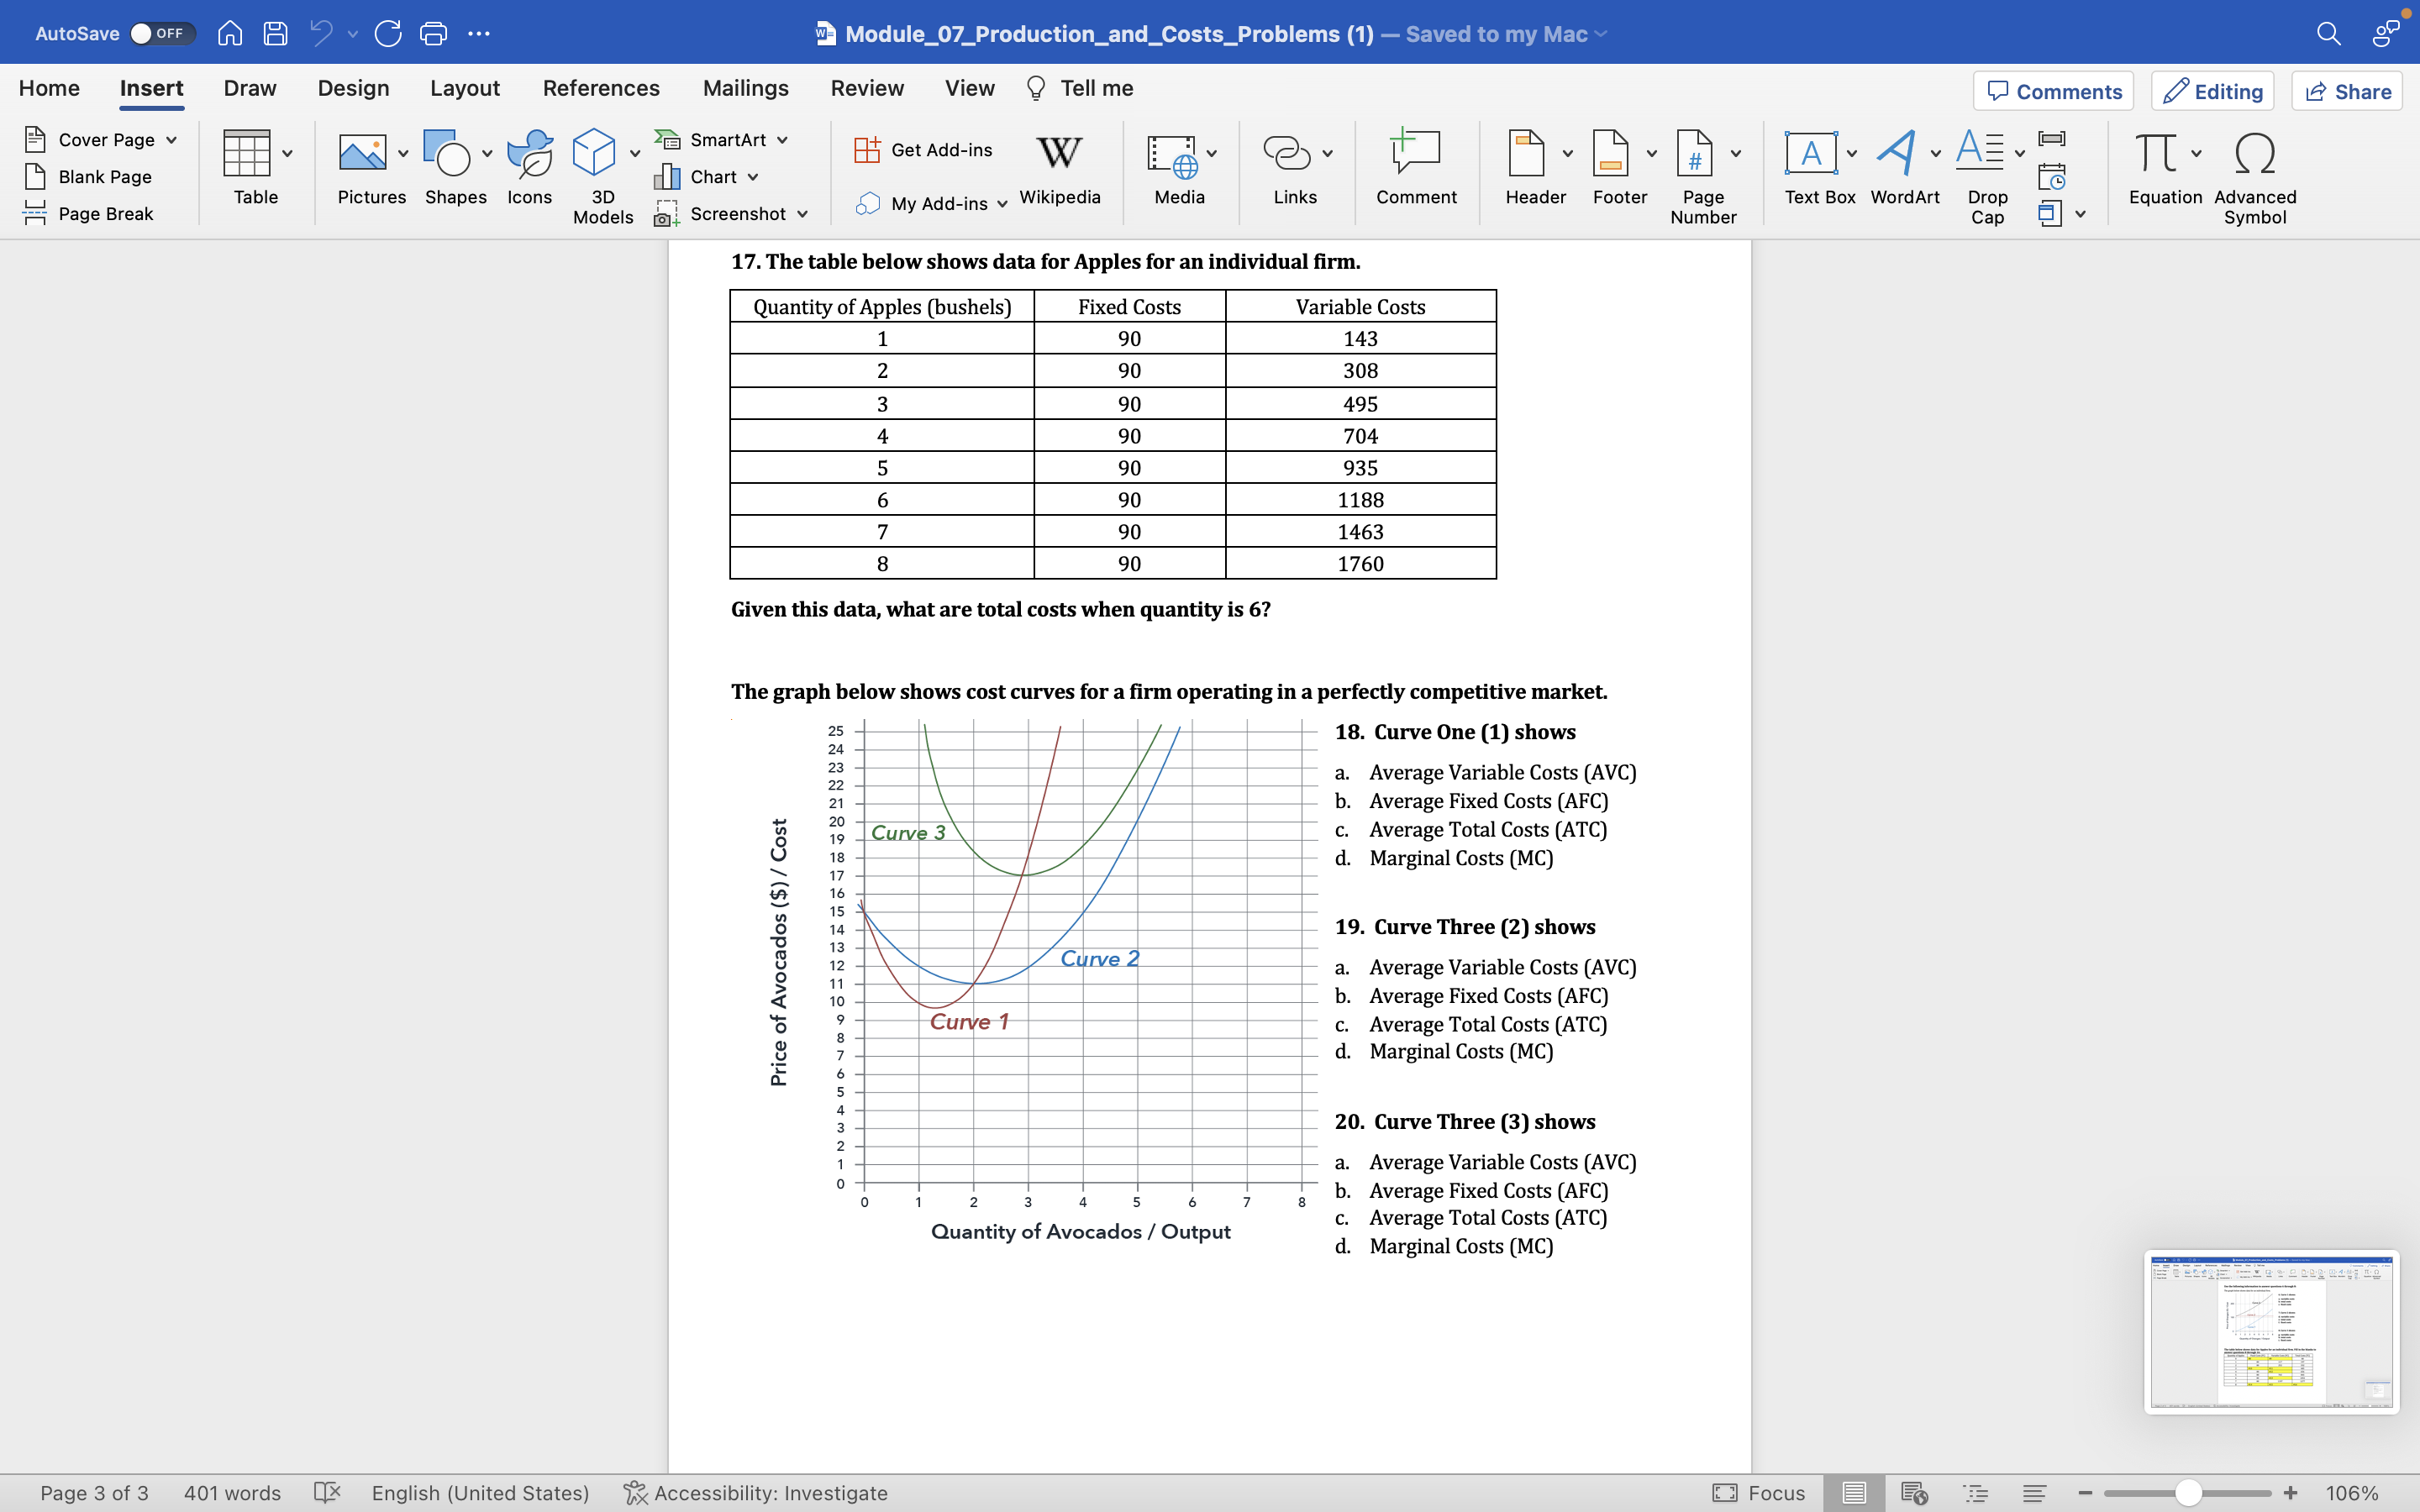Insert a Table from the ribbon
Viewport: 2420px width, 1512px height.
coord(246,155)
